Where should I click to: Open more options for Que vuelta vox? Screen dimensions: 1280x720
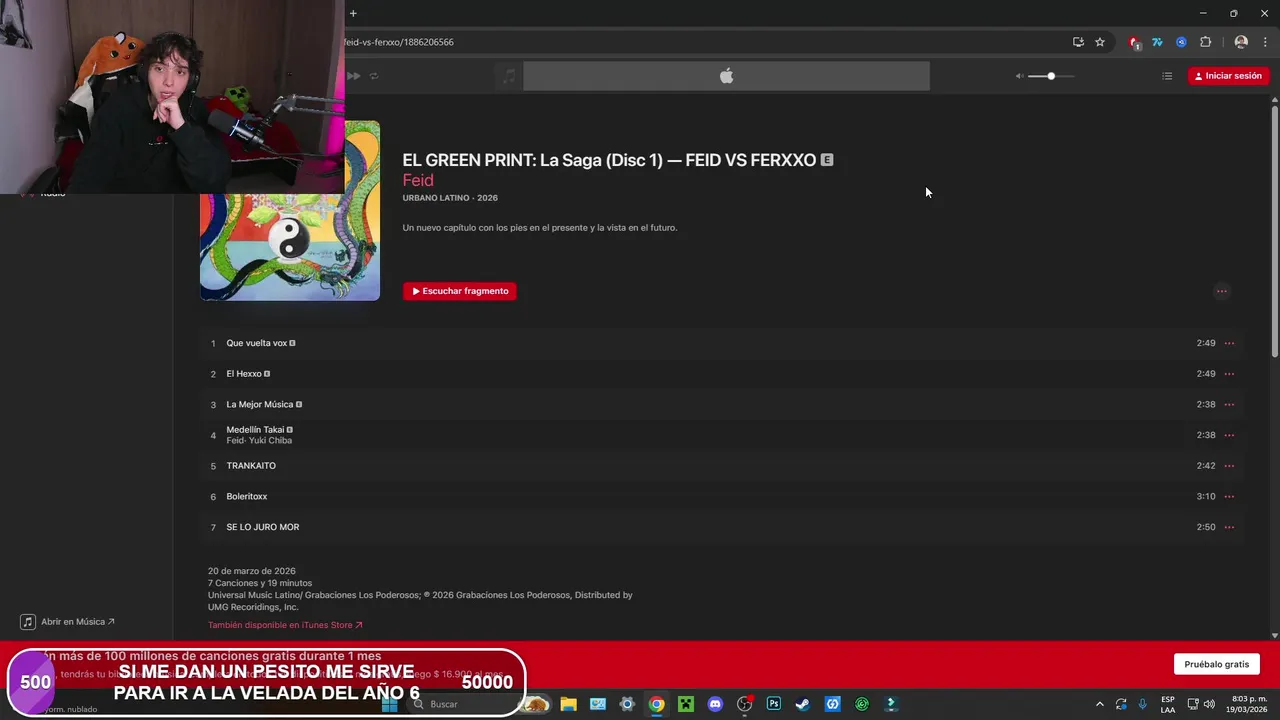(1229, 343)
